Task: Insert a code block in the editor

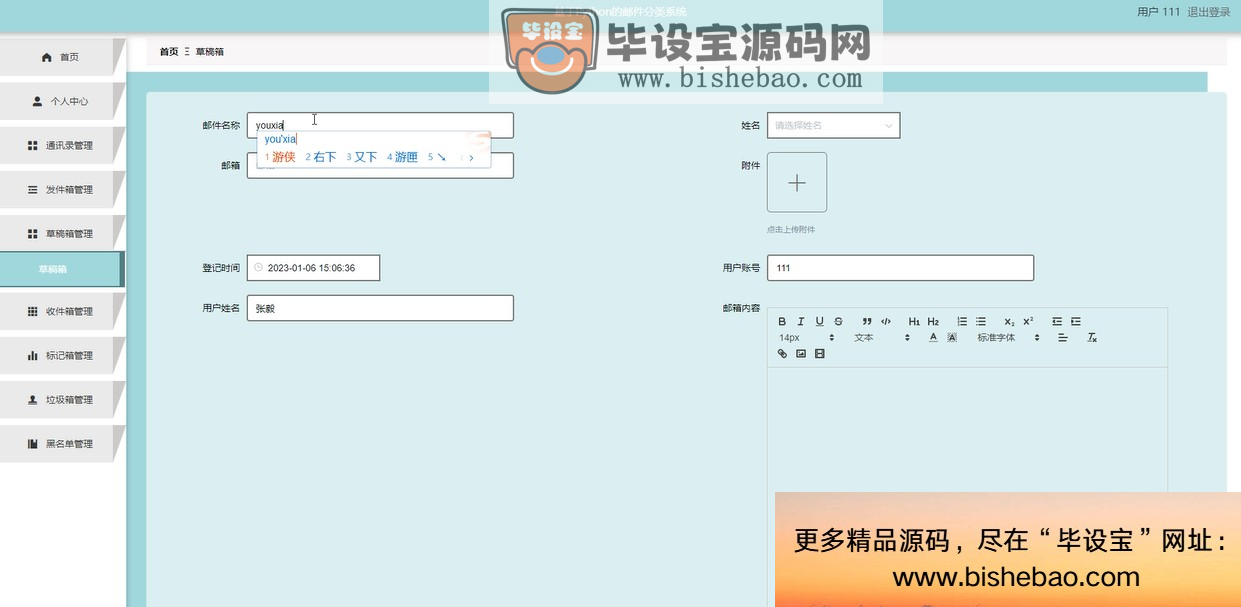Action: (886, 321)
